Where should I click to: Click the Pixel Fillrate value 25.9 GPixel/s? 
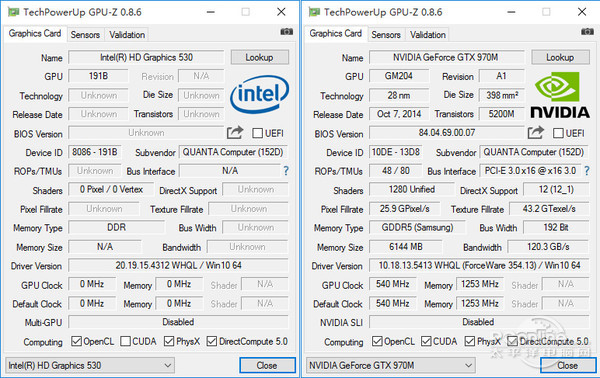click(x=404, y=209)
